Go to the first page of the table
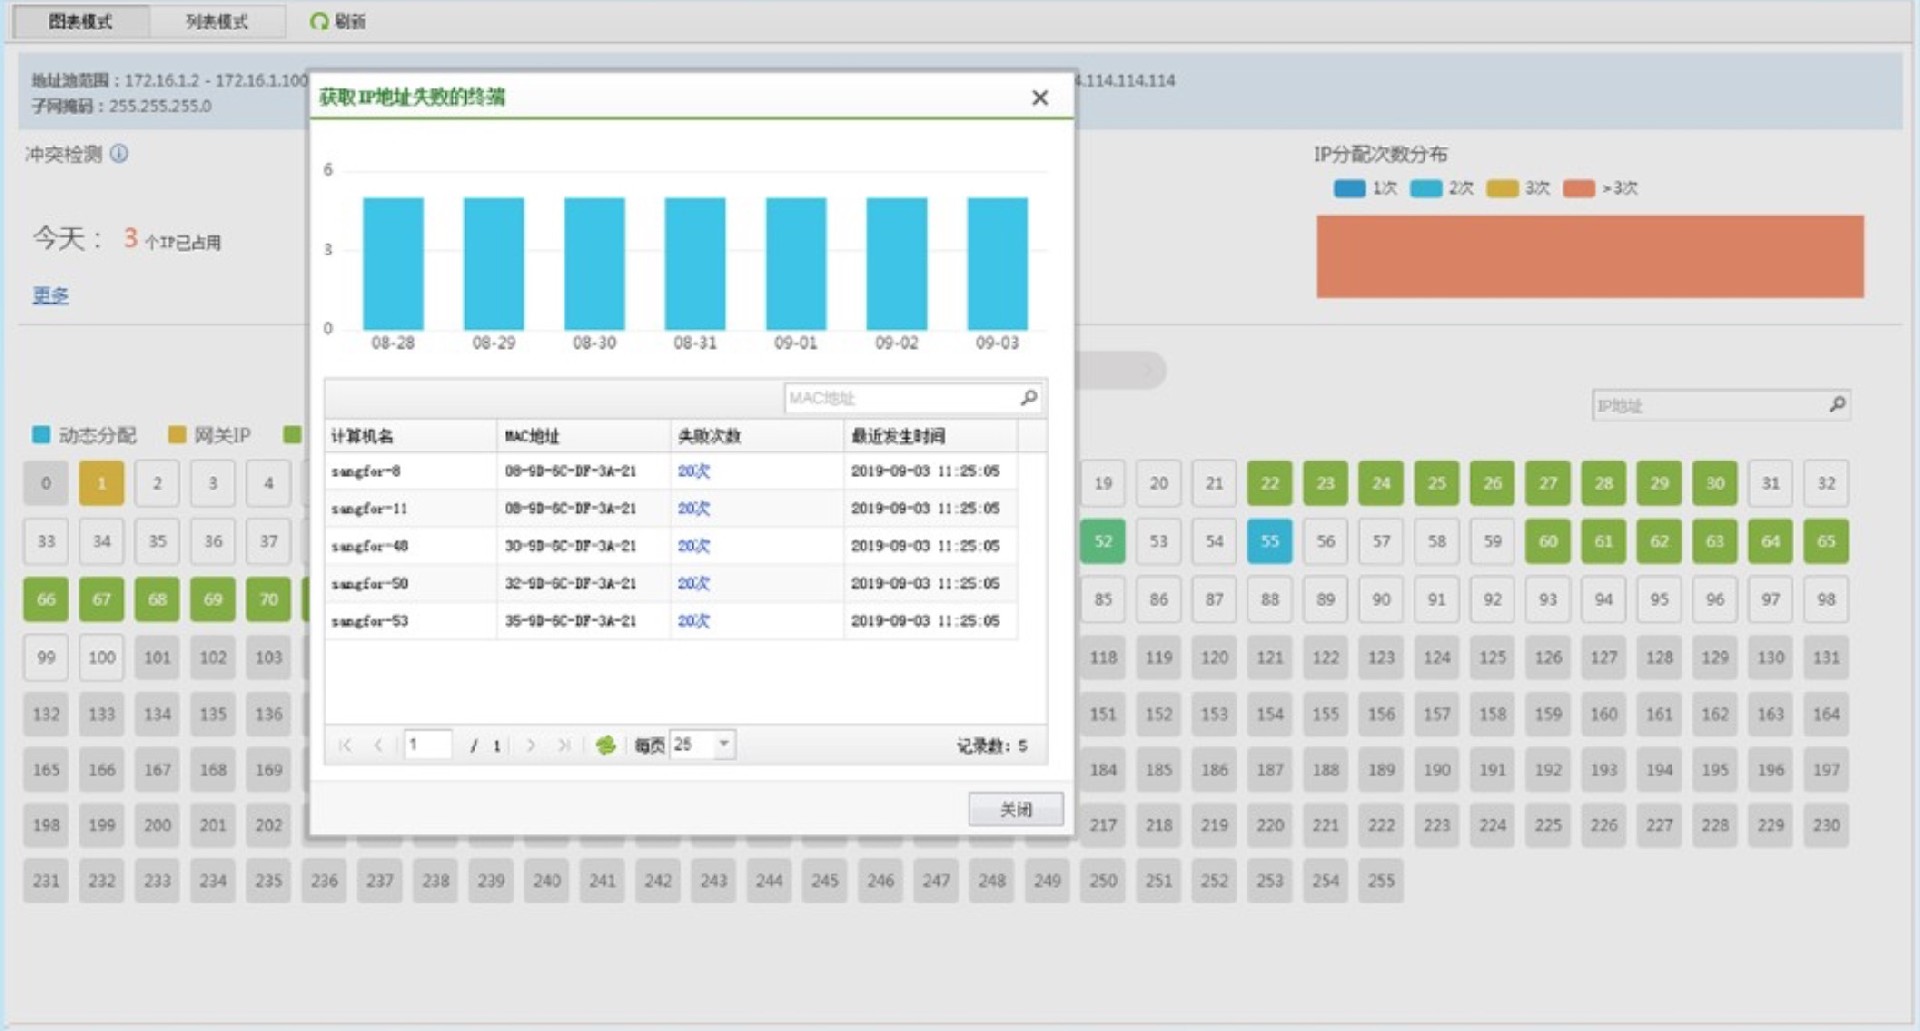Image resolution: width=1920 pixels, height=1031 pixels. pyautogui.click(x=346, y=745)
